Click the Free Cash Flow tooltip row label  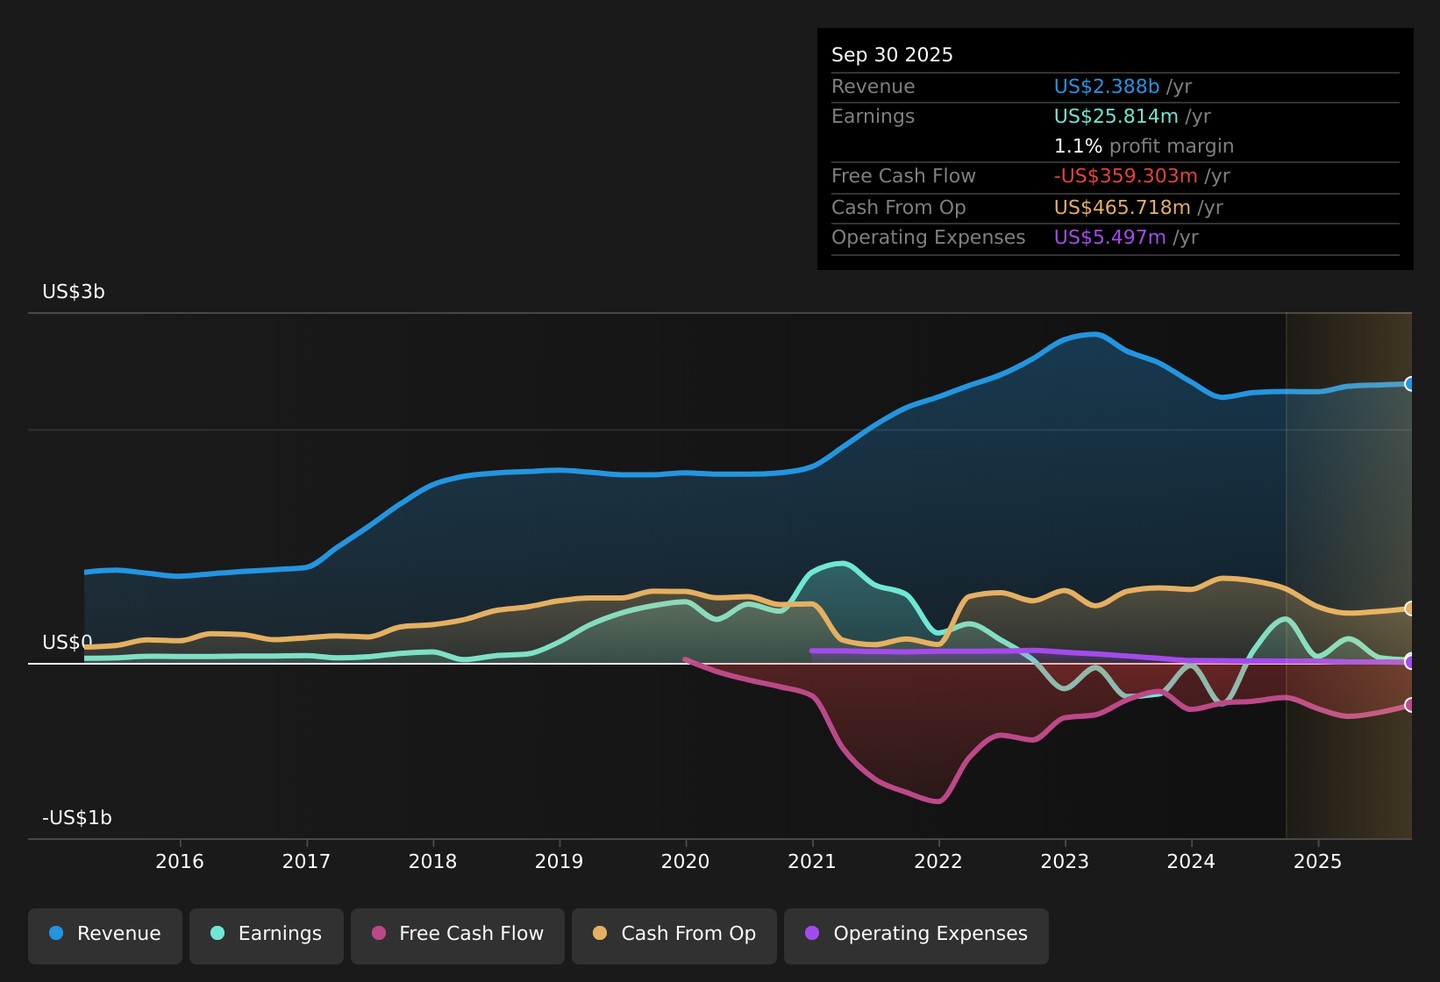904,176
